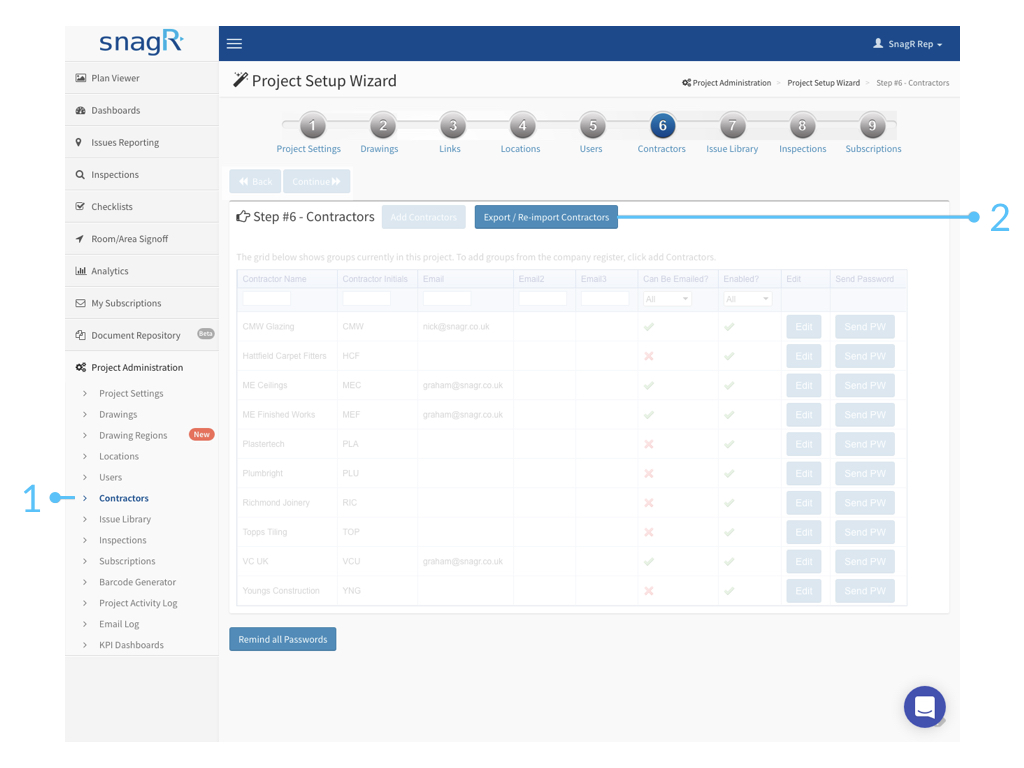Image resolution: width=1024 pixels, height=768 pixels.
Task: Open Room/Area Signoff
Action: coord(142,238)
